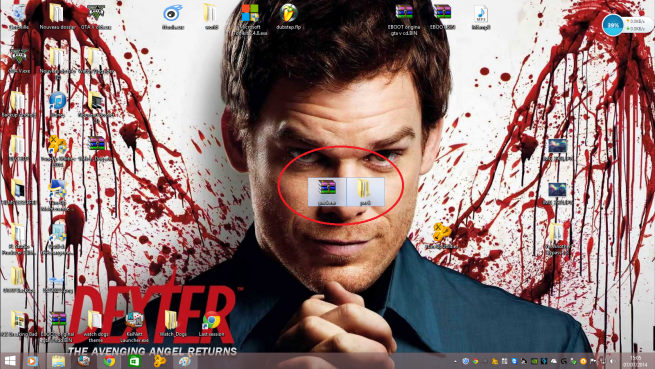Open the dubstep.flp FL Studio file
This screenshot has width=655, height=369.
click(288, 17)
